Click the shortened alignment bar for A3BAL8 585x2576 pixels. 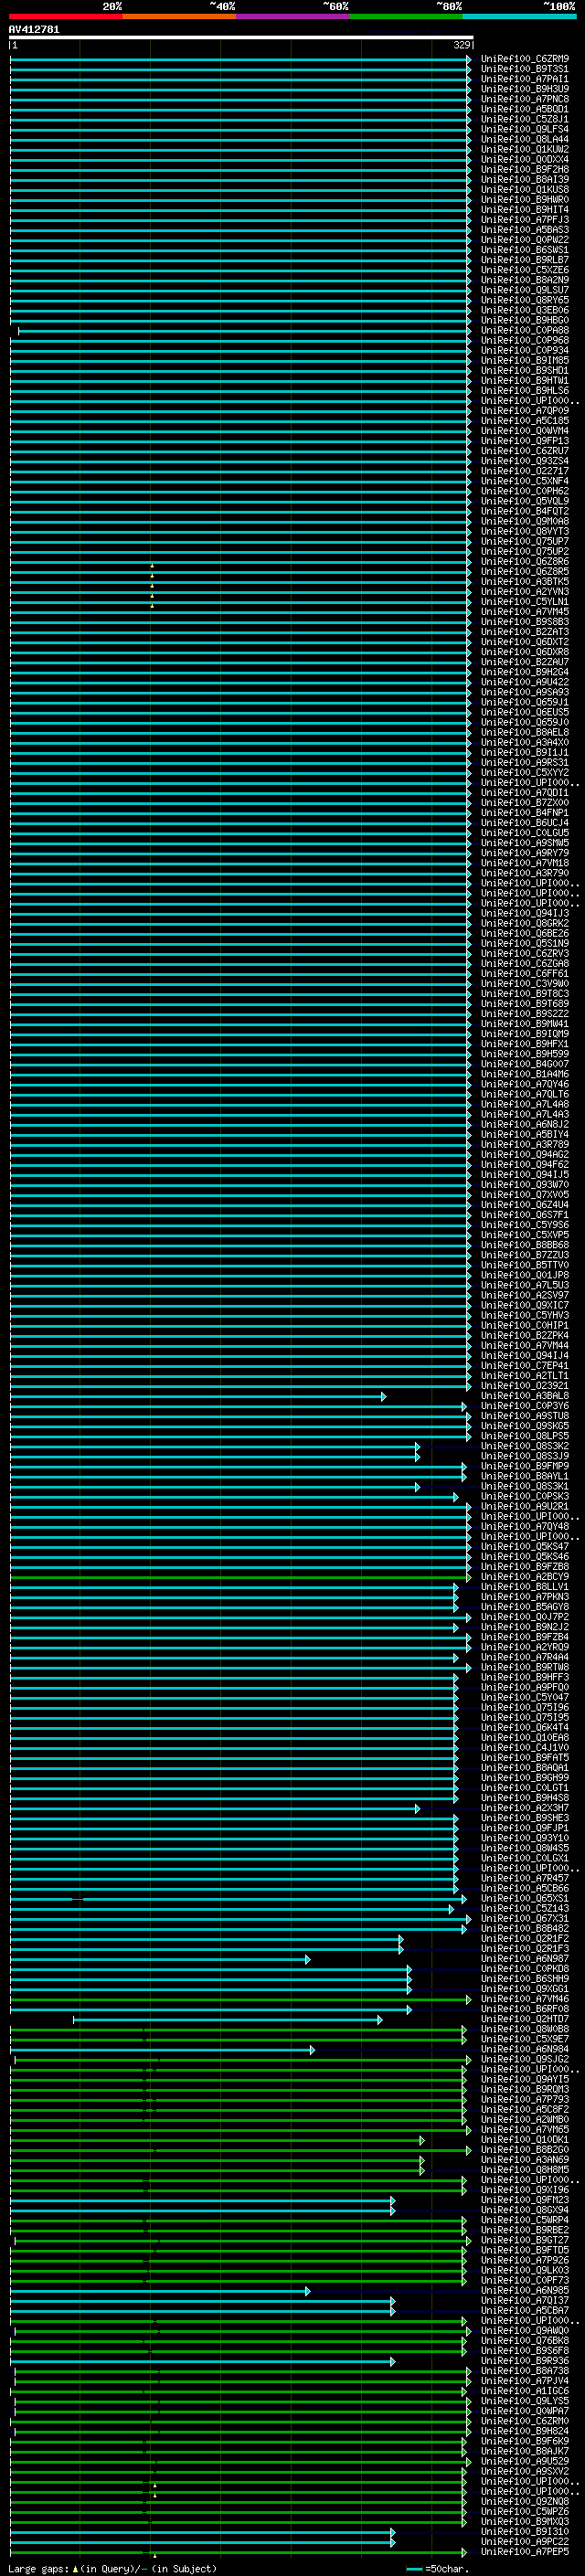[198, 1397]
